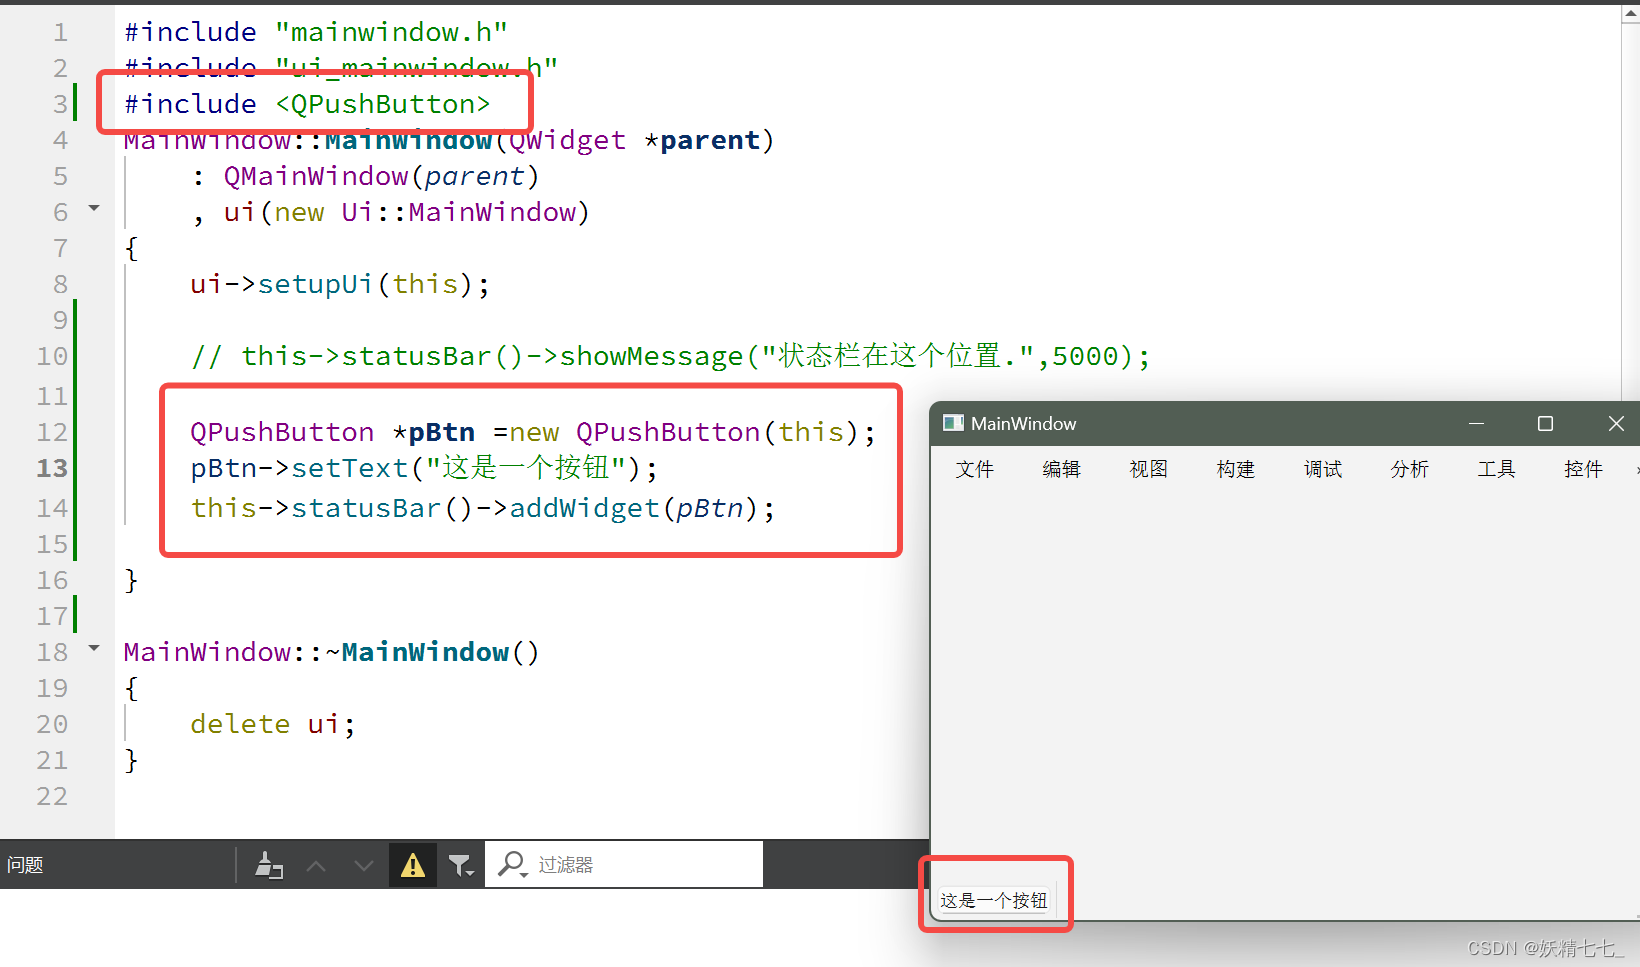
Task: Minimize the MainWindow window
Action: click(x=1476, y=424)
